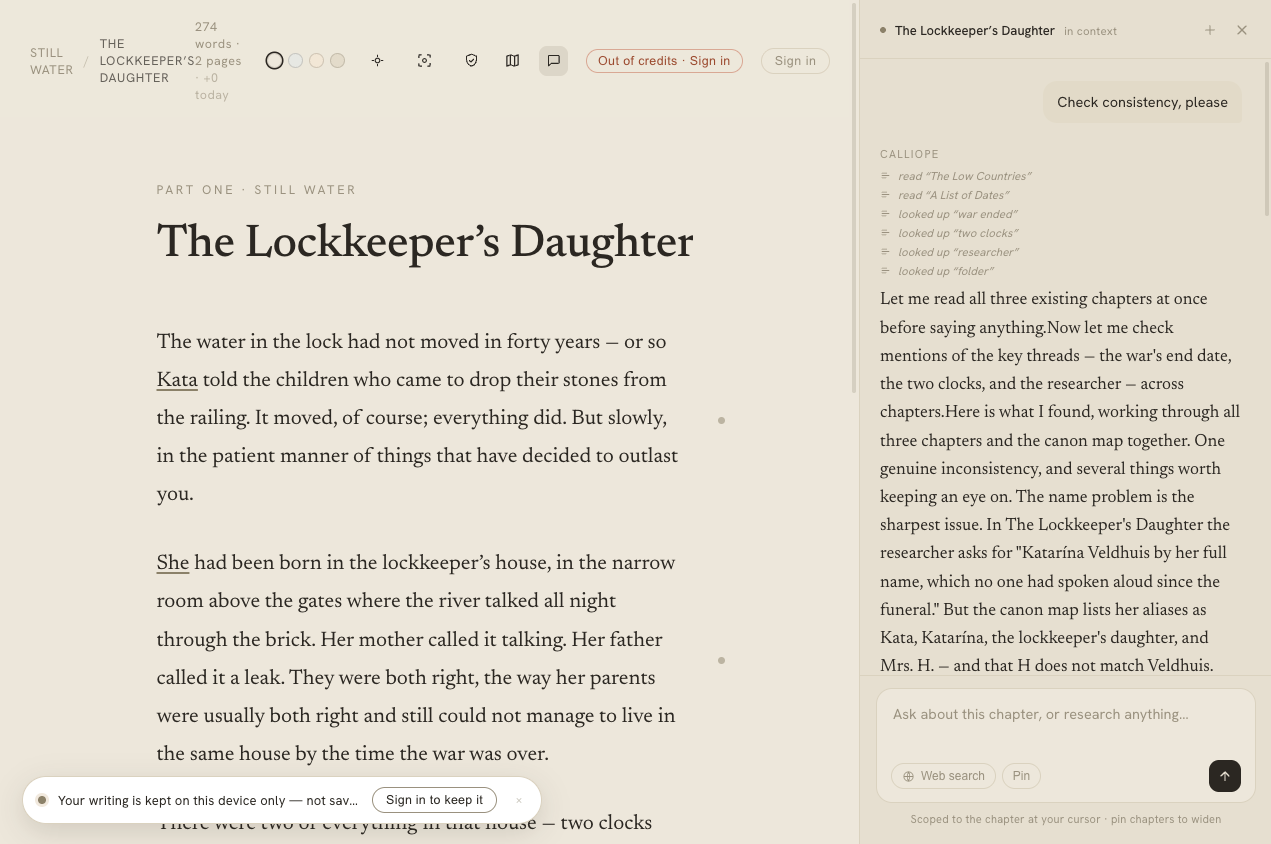Open the shield check icon

tap(471, 61)
